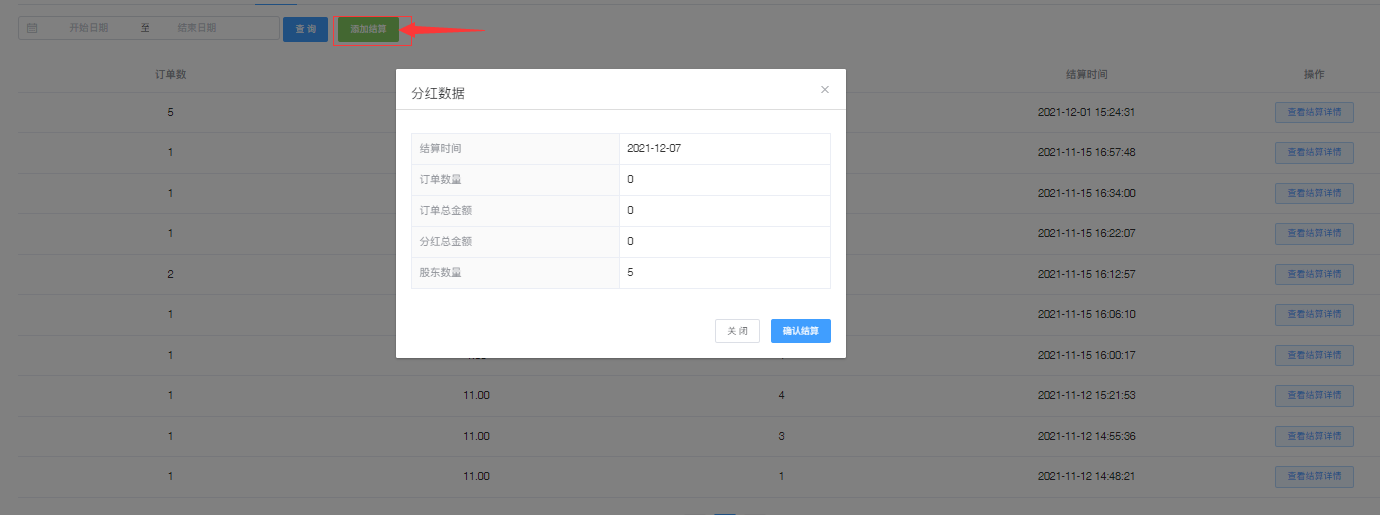Click the 分红数据 dialog title
The image size is (1380, 515).
(x=438, y=94)
